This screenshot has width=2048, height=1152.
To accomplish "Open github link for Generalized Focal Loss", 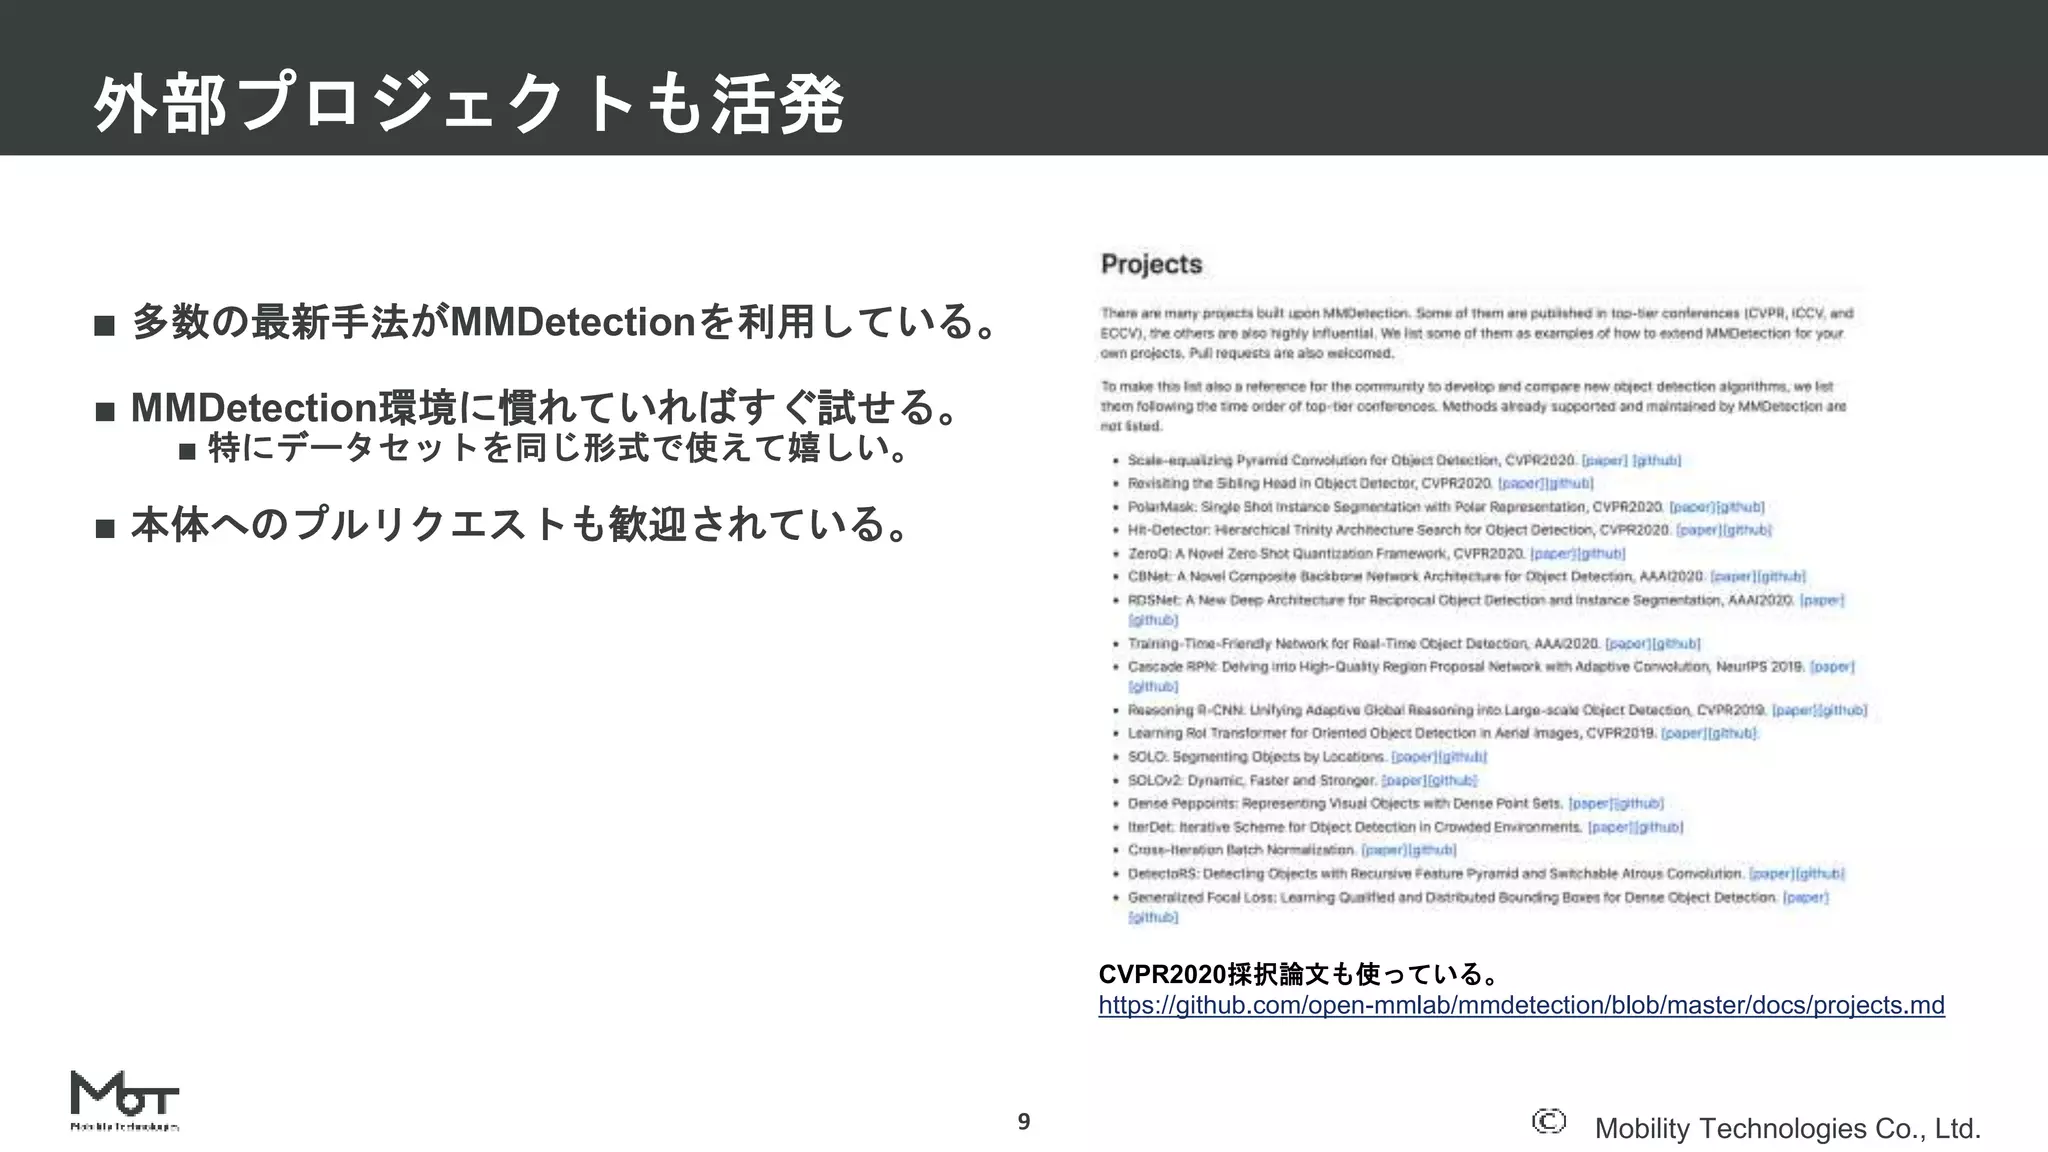I will click(1153, 918).
